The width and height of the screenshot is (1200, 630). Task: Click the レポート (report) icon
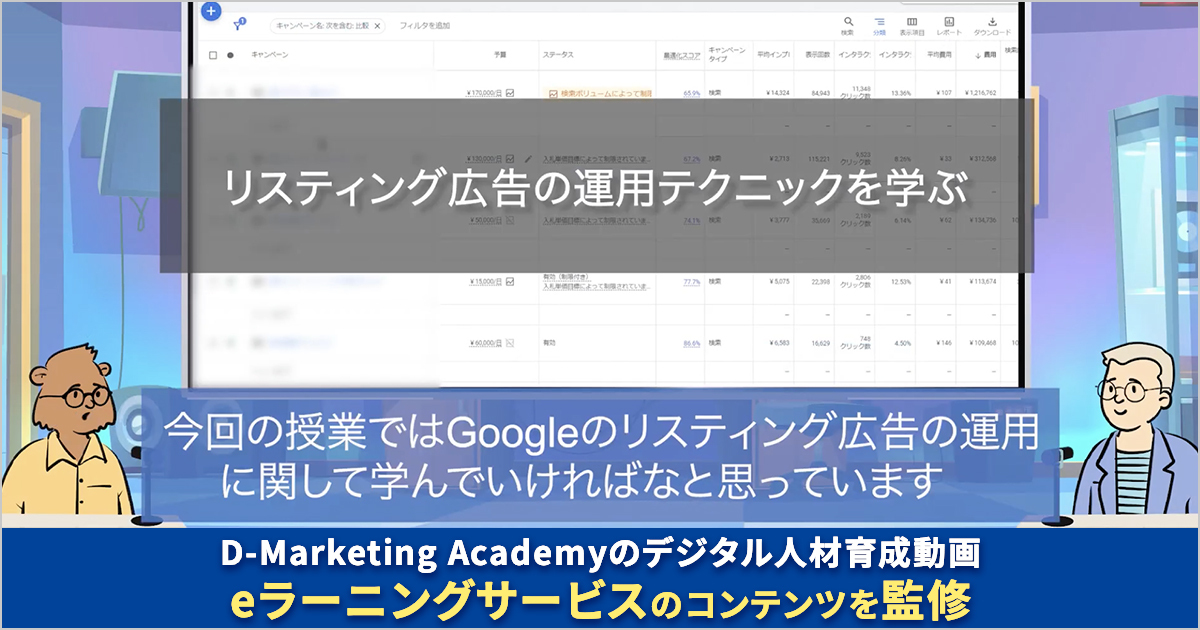point(949,21)
